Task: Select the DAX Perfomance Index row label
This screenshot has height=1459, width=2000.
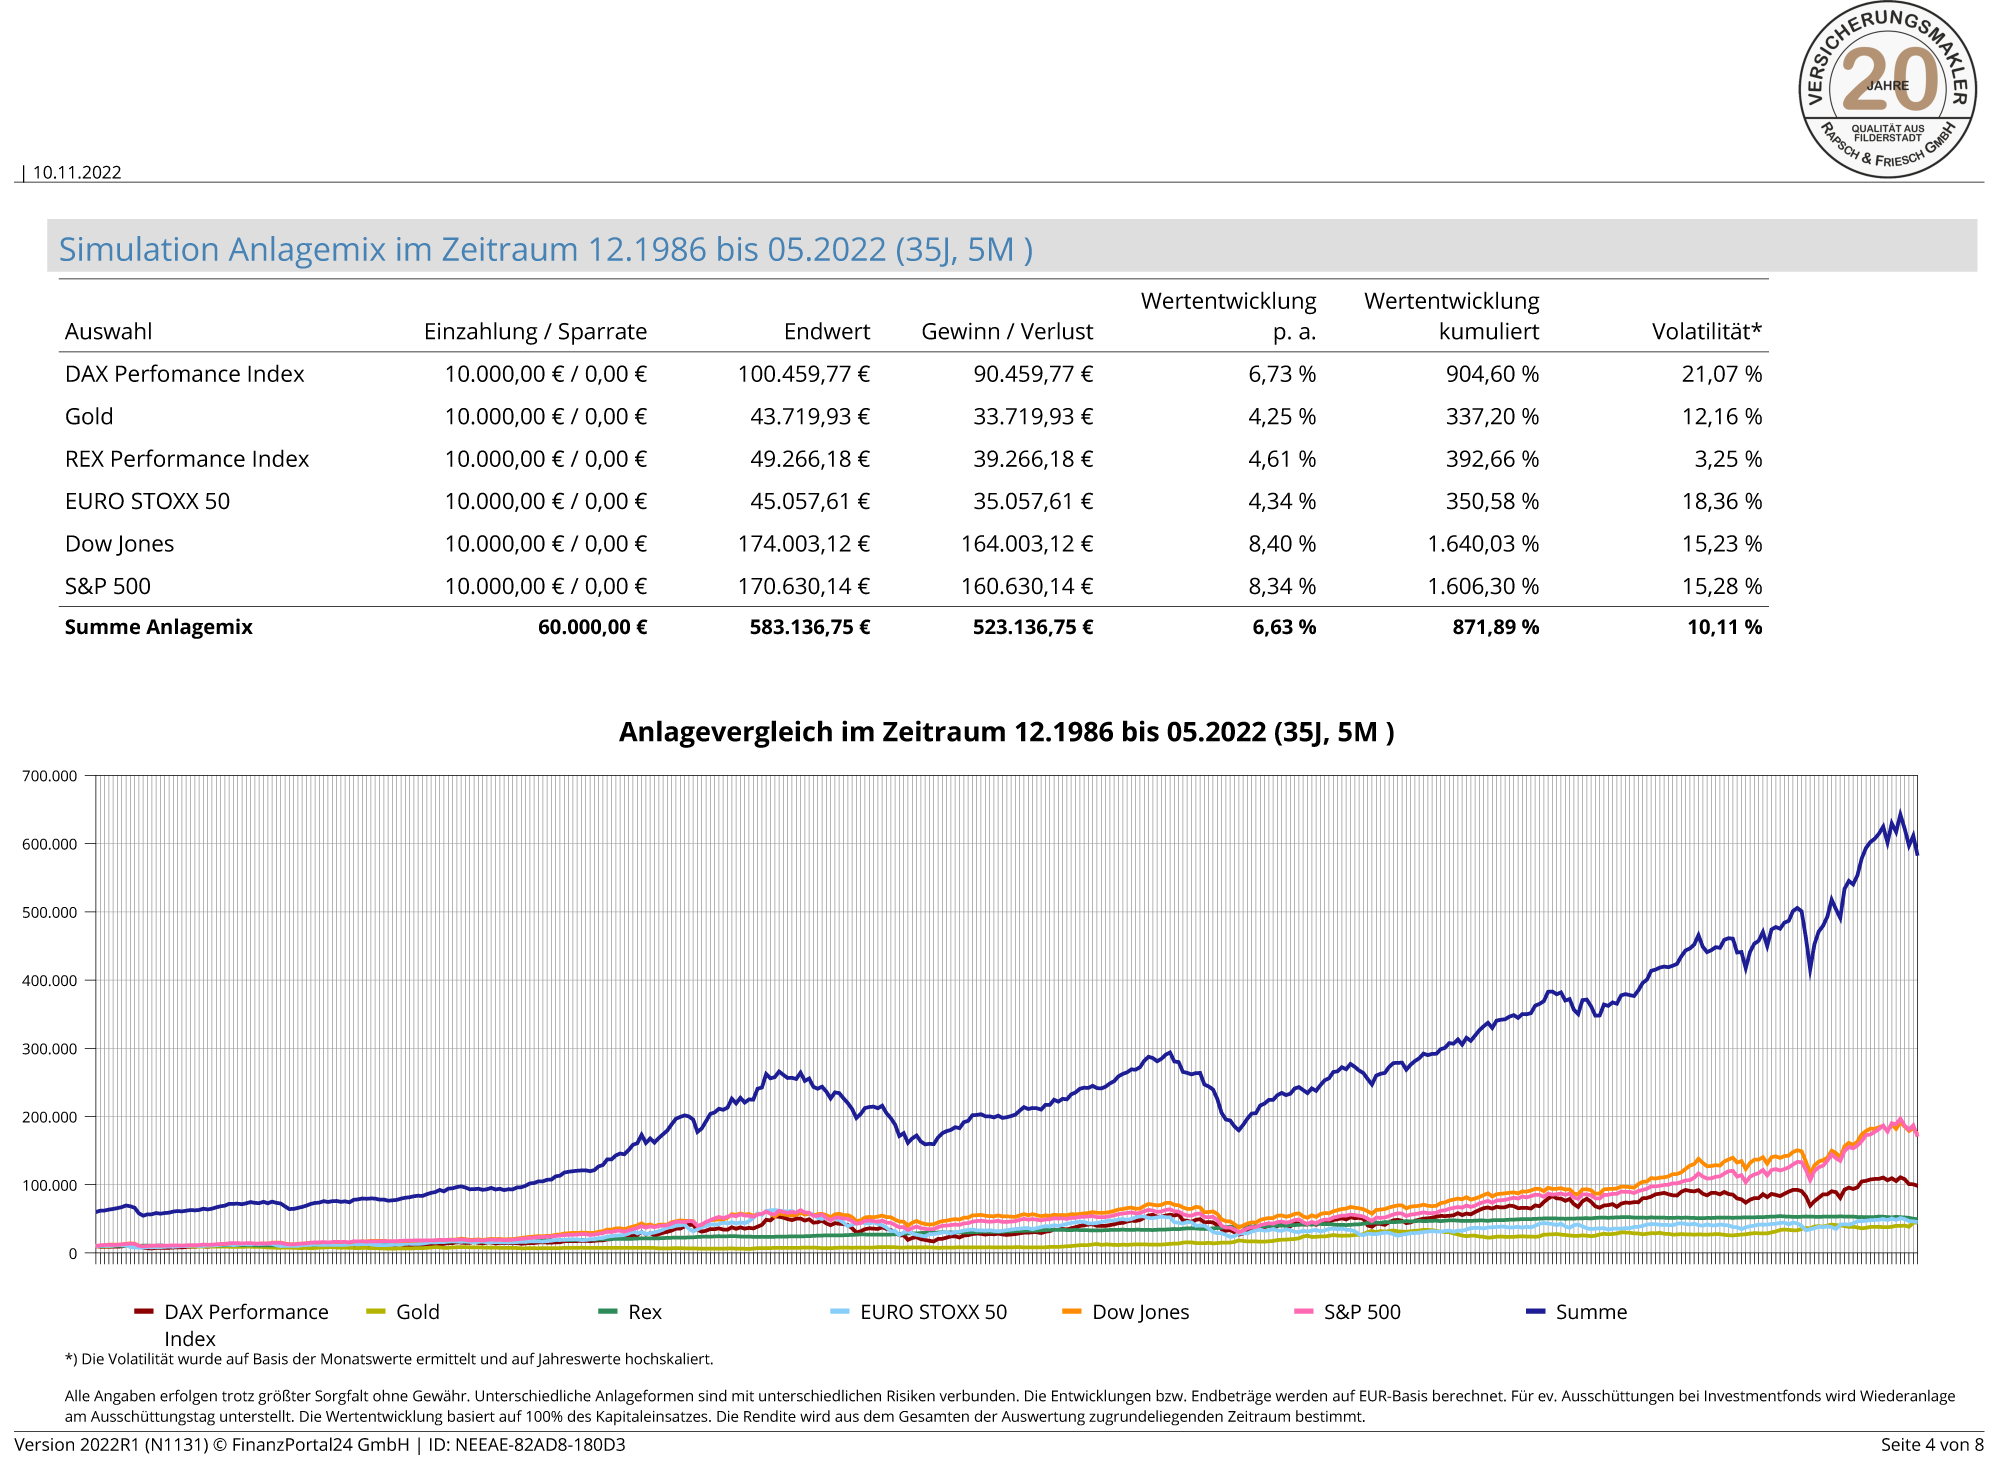Action: (x=184, y=374)
